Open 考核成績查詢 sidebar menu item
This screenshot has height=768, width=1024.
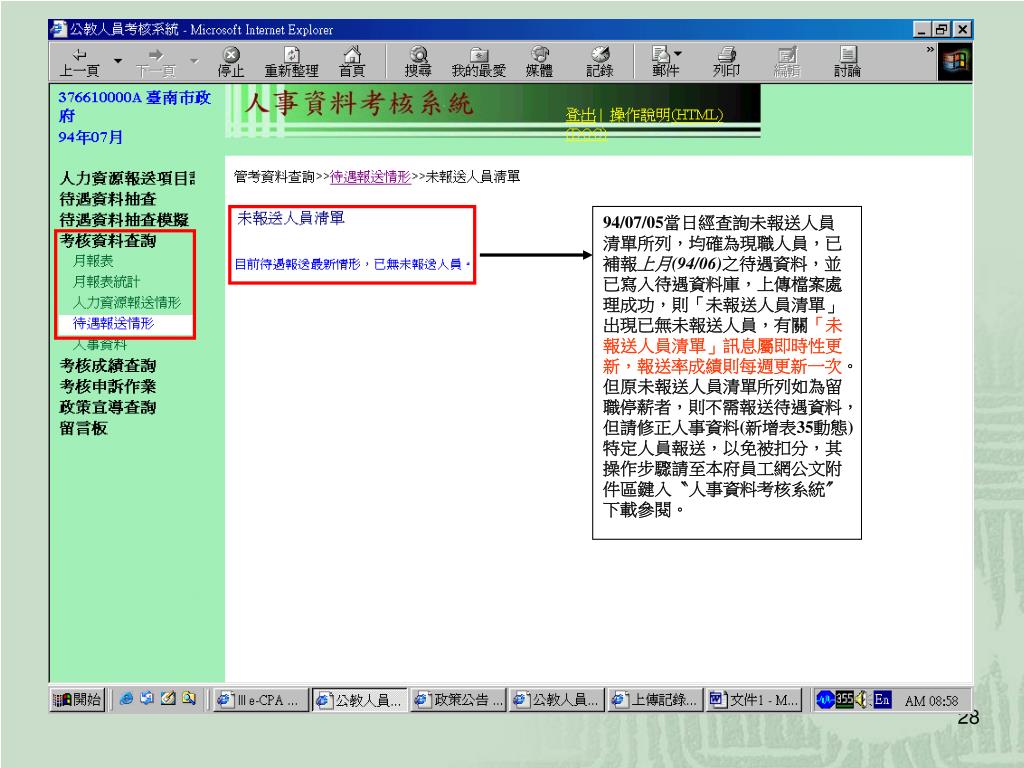click(x=108, y=366)
